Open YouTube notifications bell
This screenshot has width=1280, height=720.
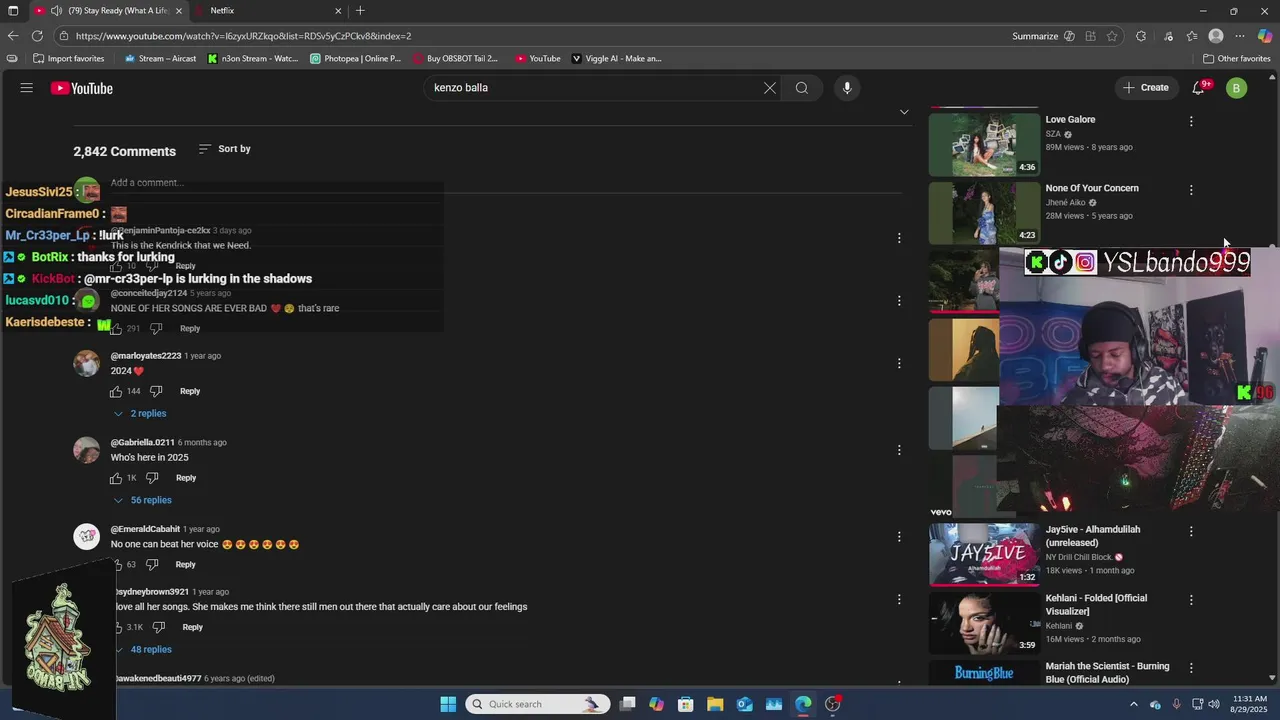point(1198,88)
